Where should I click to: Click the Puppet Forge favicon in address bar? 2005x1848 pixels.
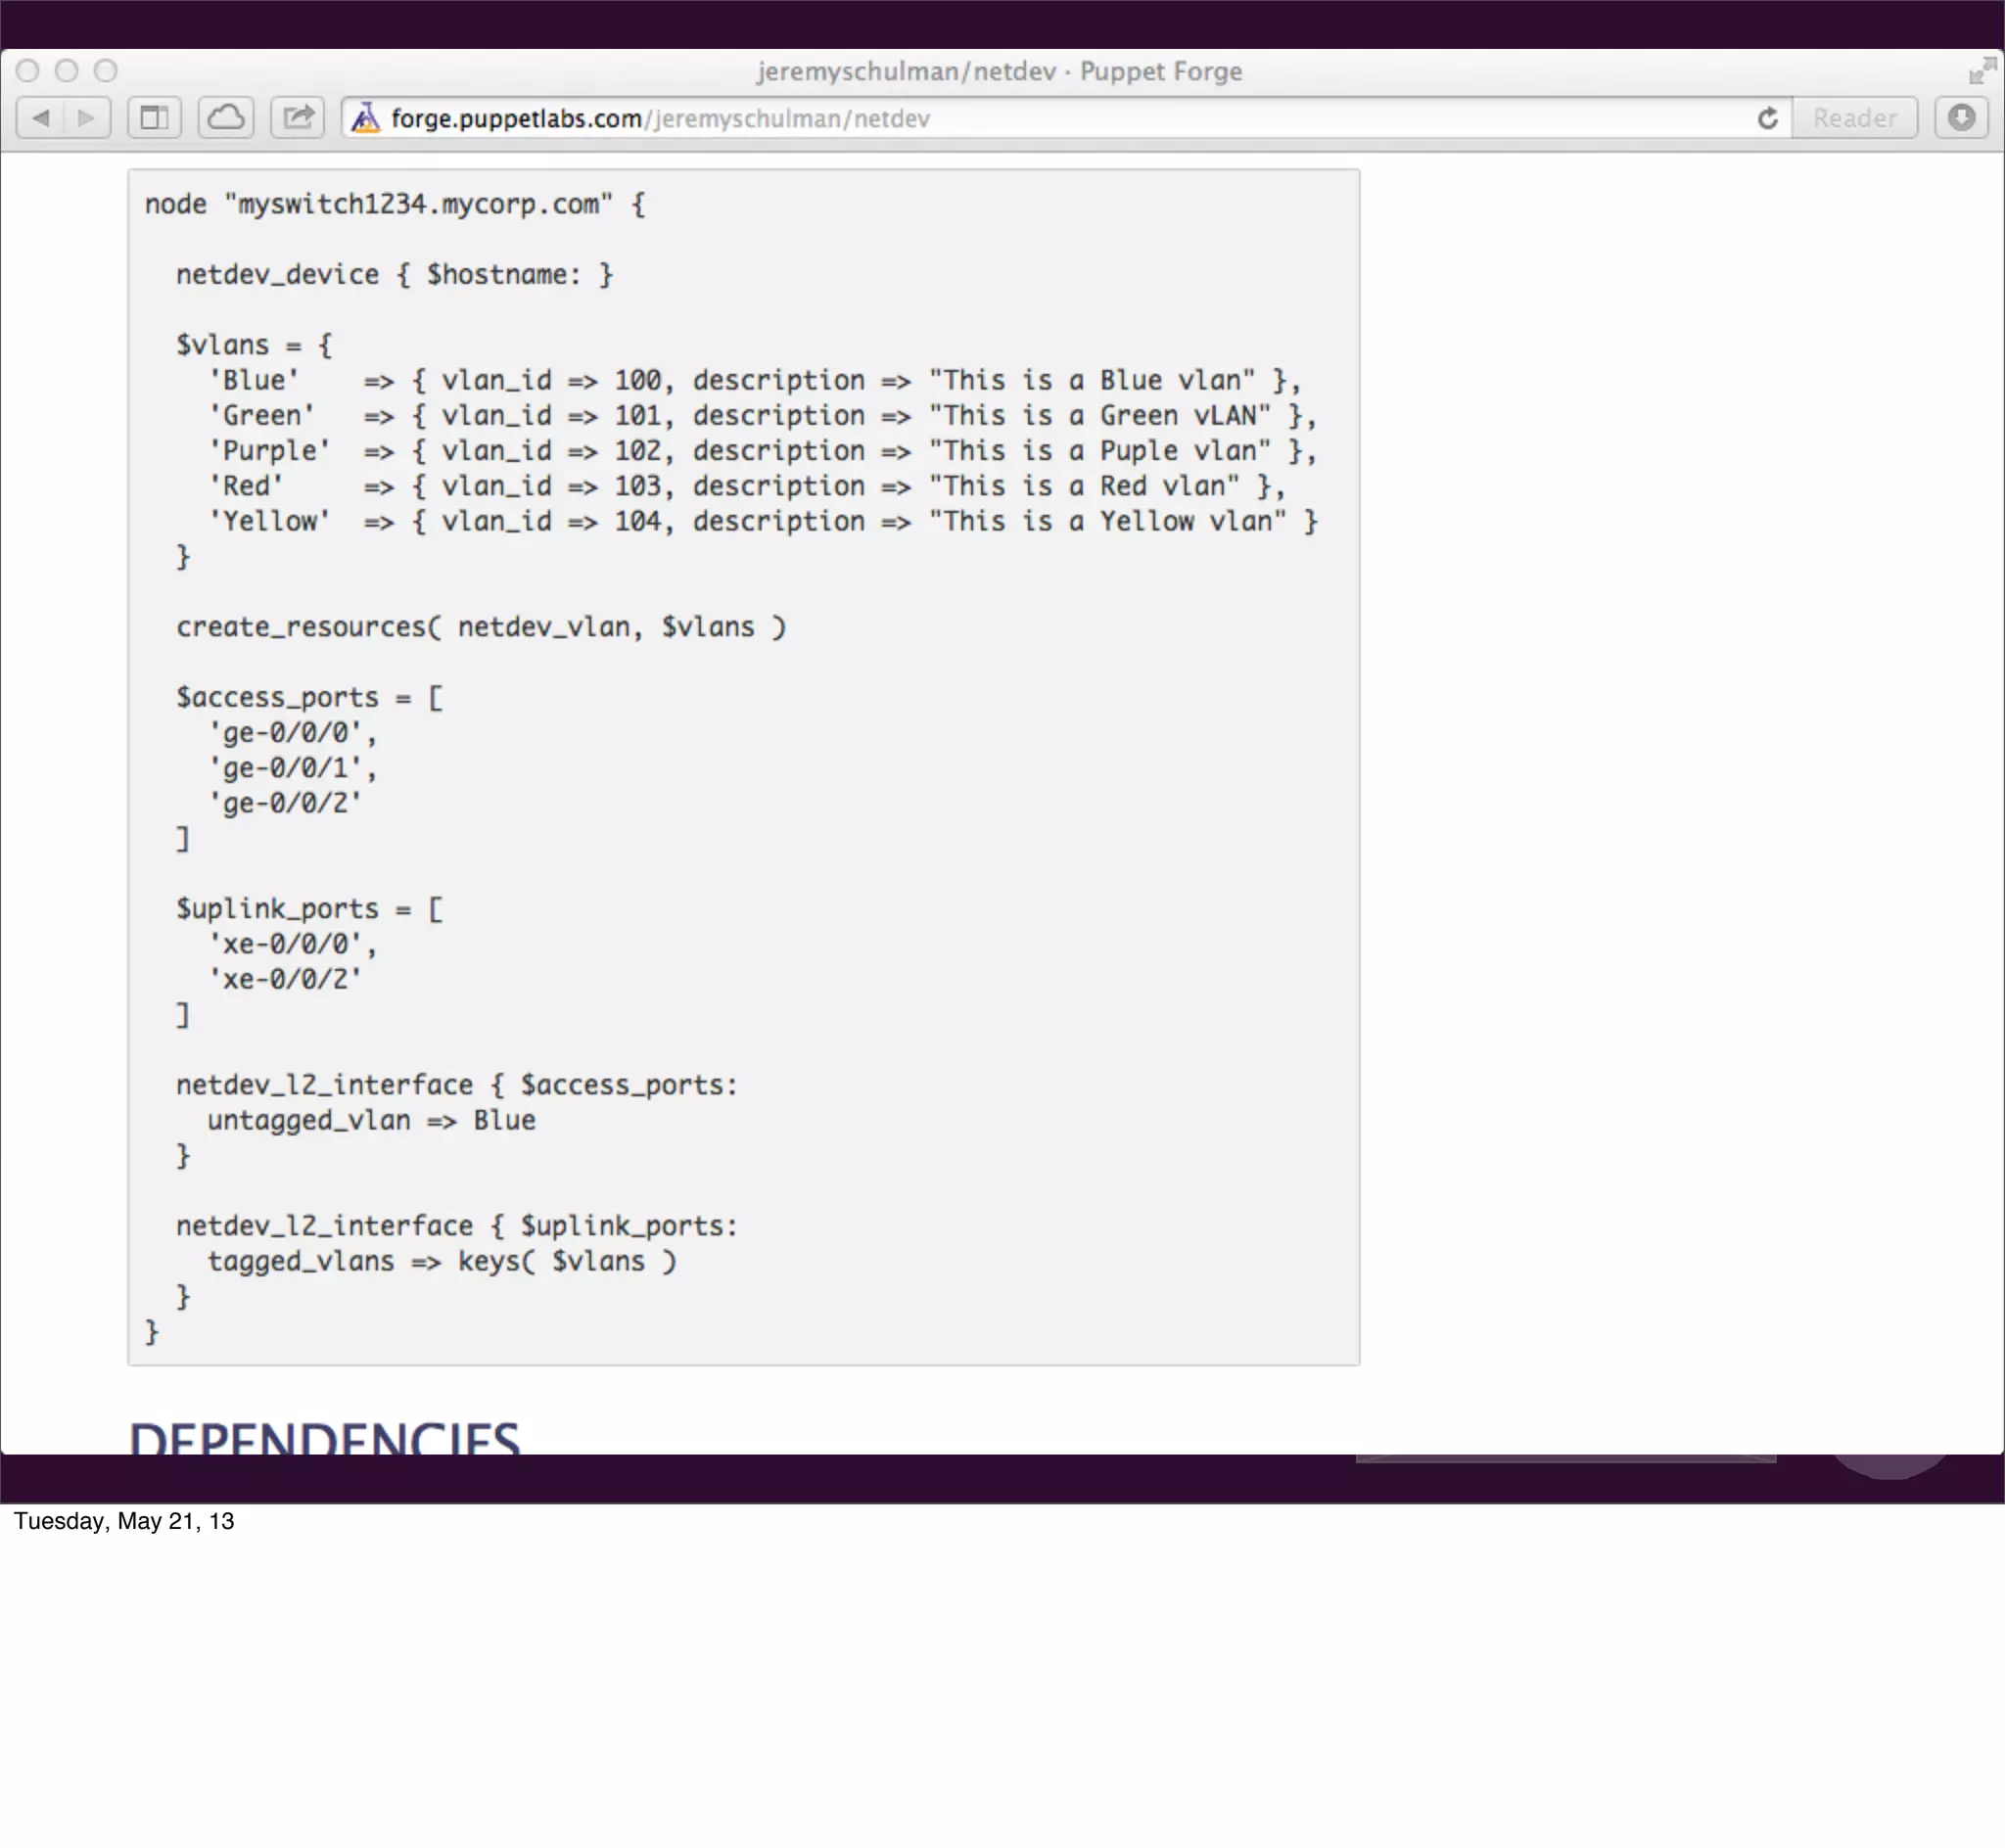[x=366, y=118]
